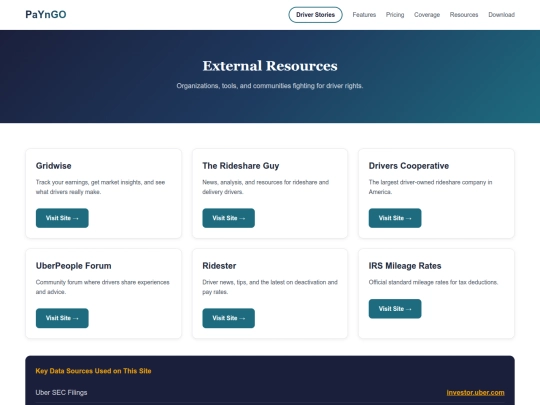Click the Drivers Cooperative heading
The image size is (540, 405).
pos(409,166)
